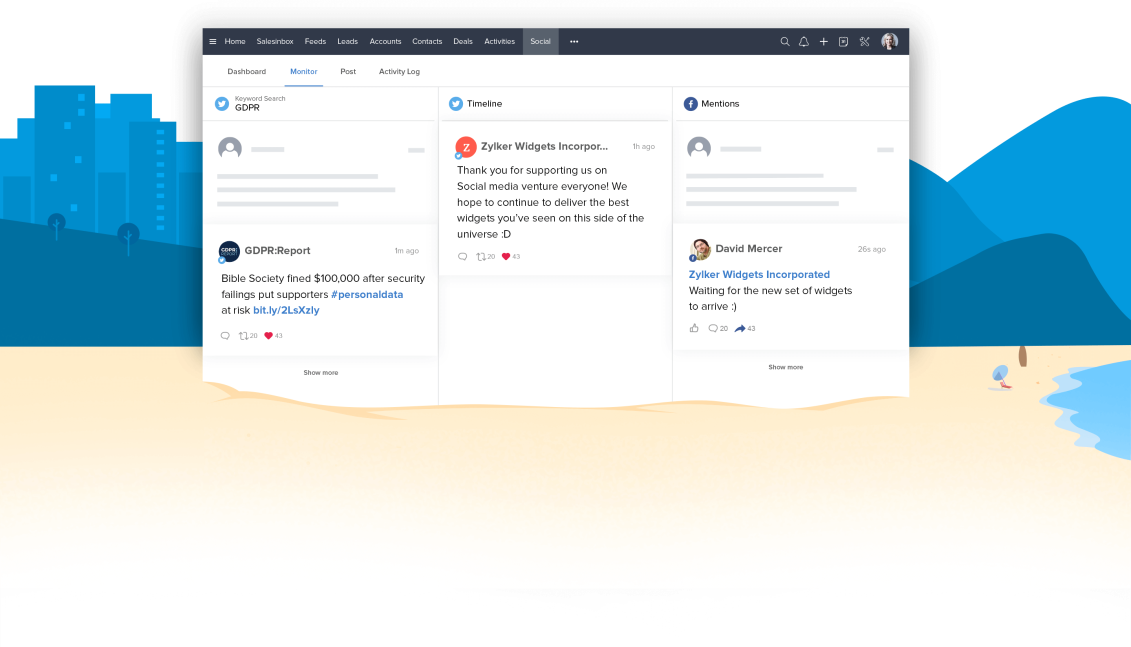Go to the Deals module
The image size is (1131, 647).
coord(463,42)
